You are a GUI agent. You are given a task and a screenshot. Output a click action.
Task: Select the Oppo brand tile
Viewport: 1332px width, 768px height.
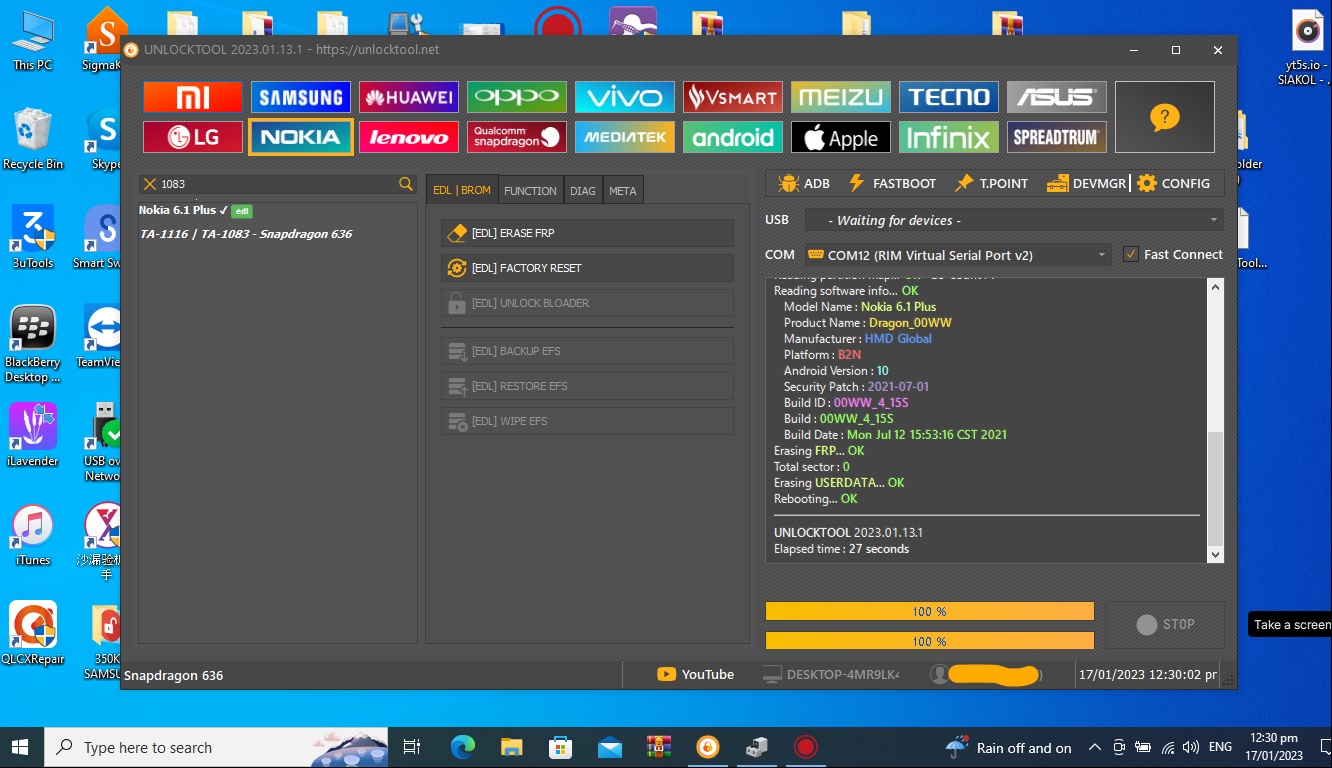[517, 97]
